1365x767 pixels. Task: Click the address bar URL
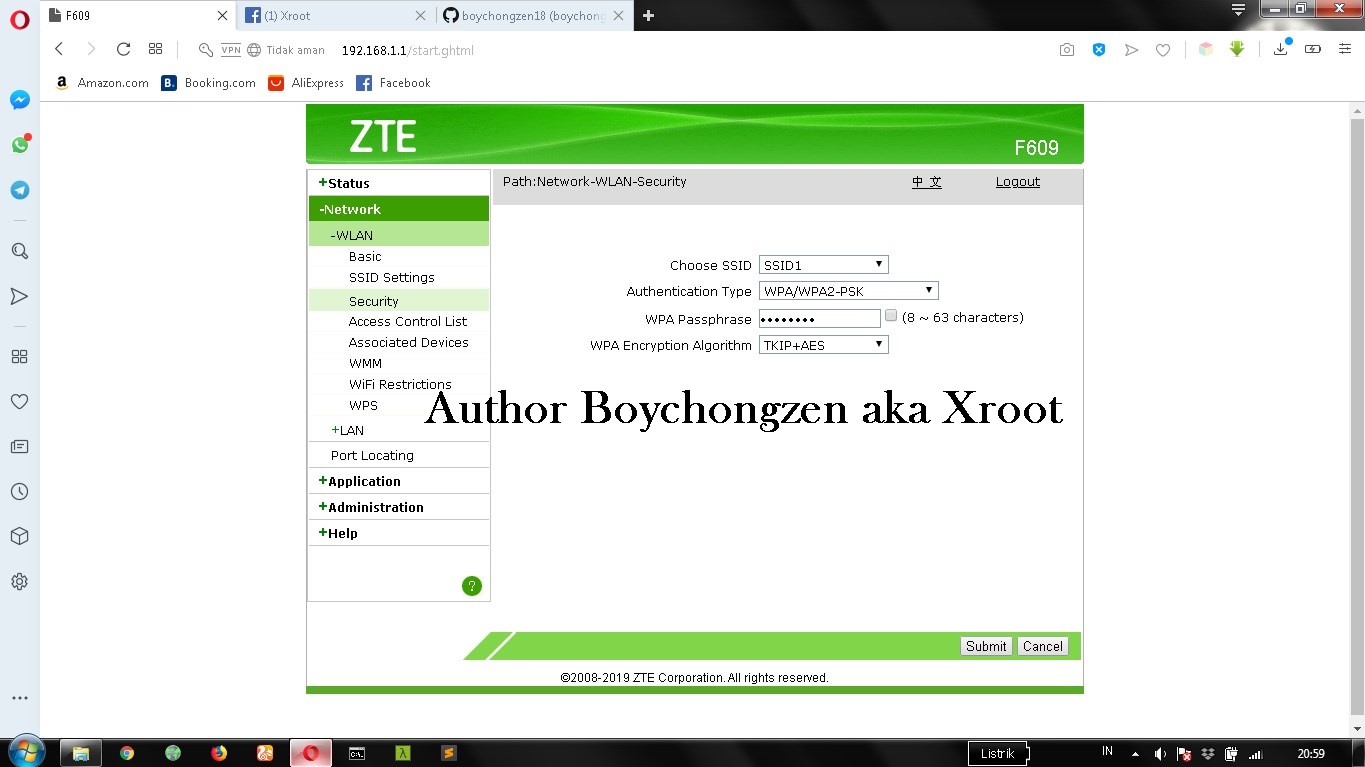pyautogui.click(x=408, y=50)
